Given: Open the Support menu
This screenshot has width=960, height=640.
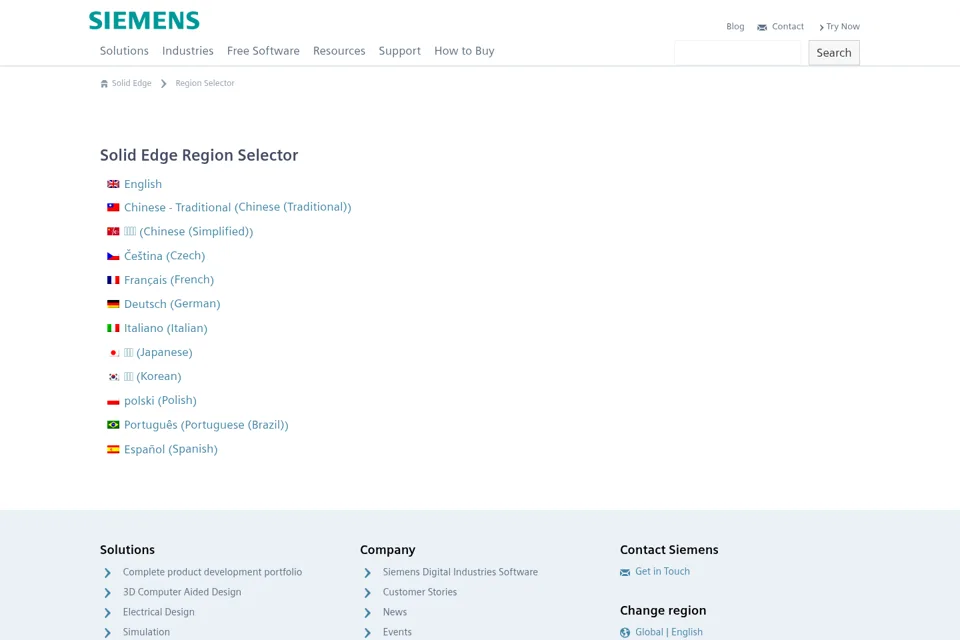Looking at the screenshot, I should (400, 51).
